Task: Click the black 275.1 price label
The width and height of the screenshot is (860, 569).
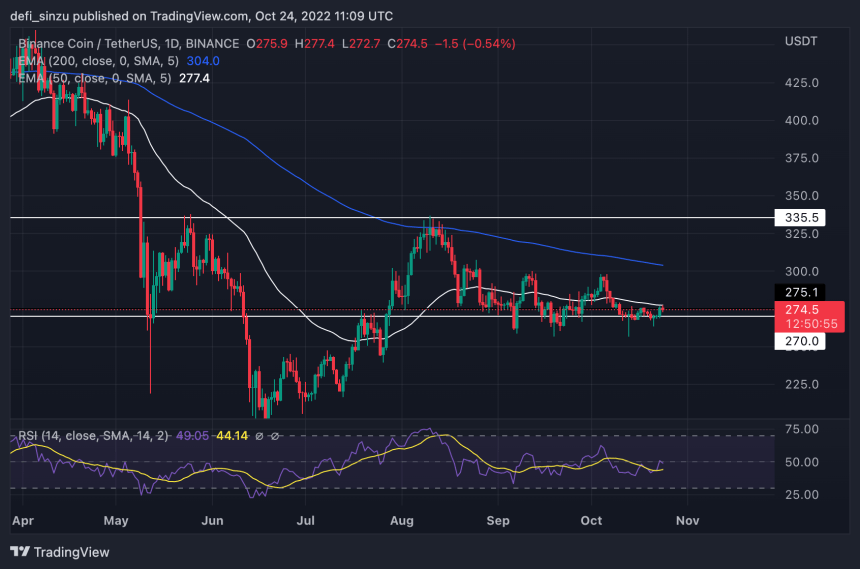Action: [x=800, y=292]
